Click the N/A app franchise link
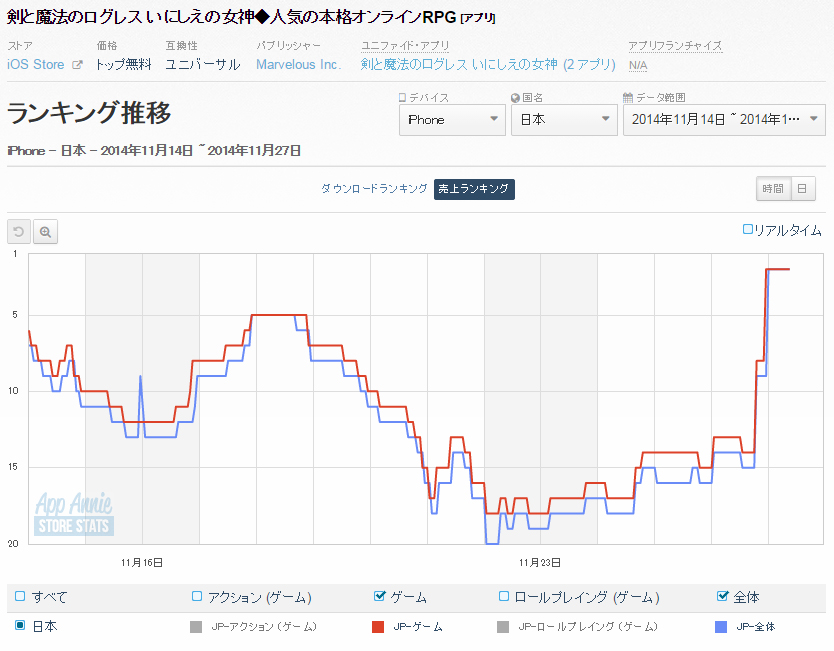 pos(638,65)
